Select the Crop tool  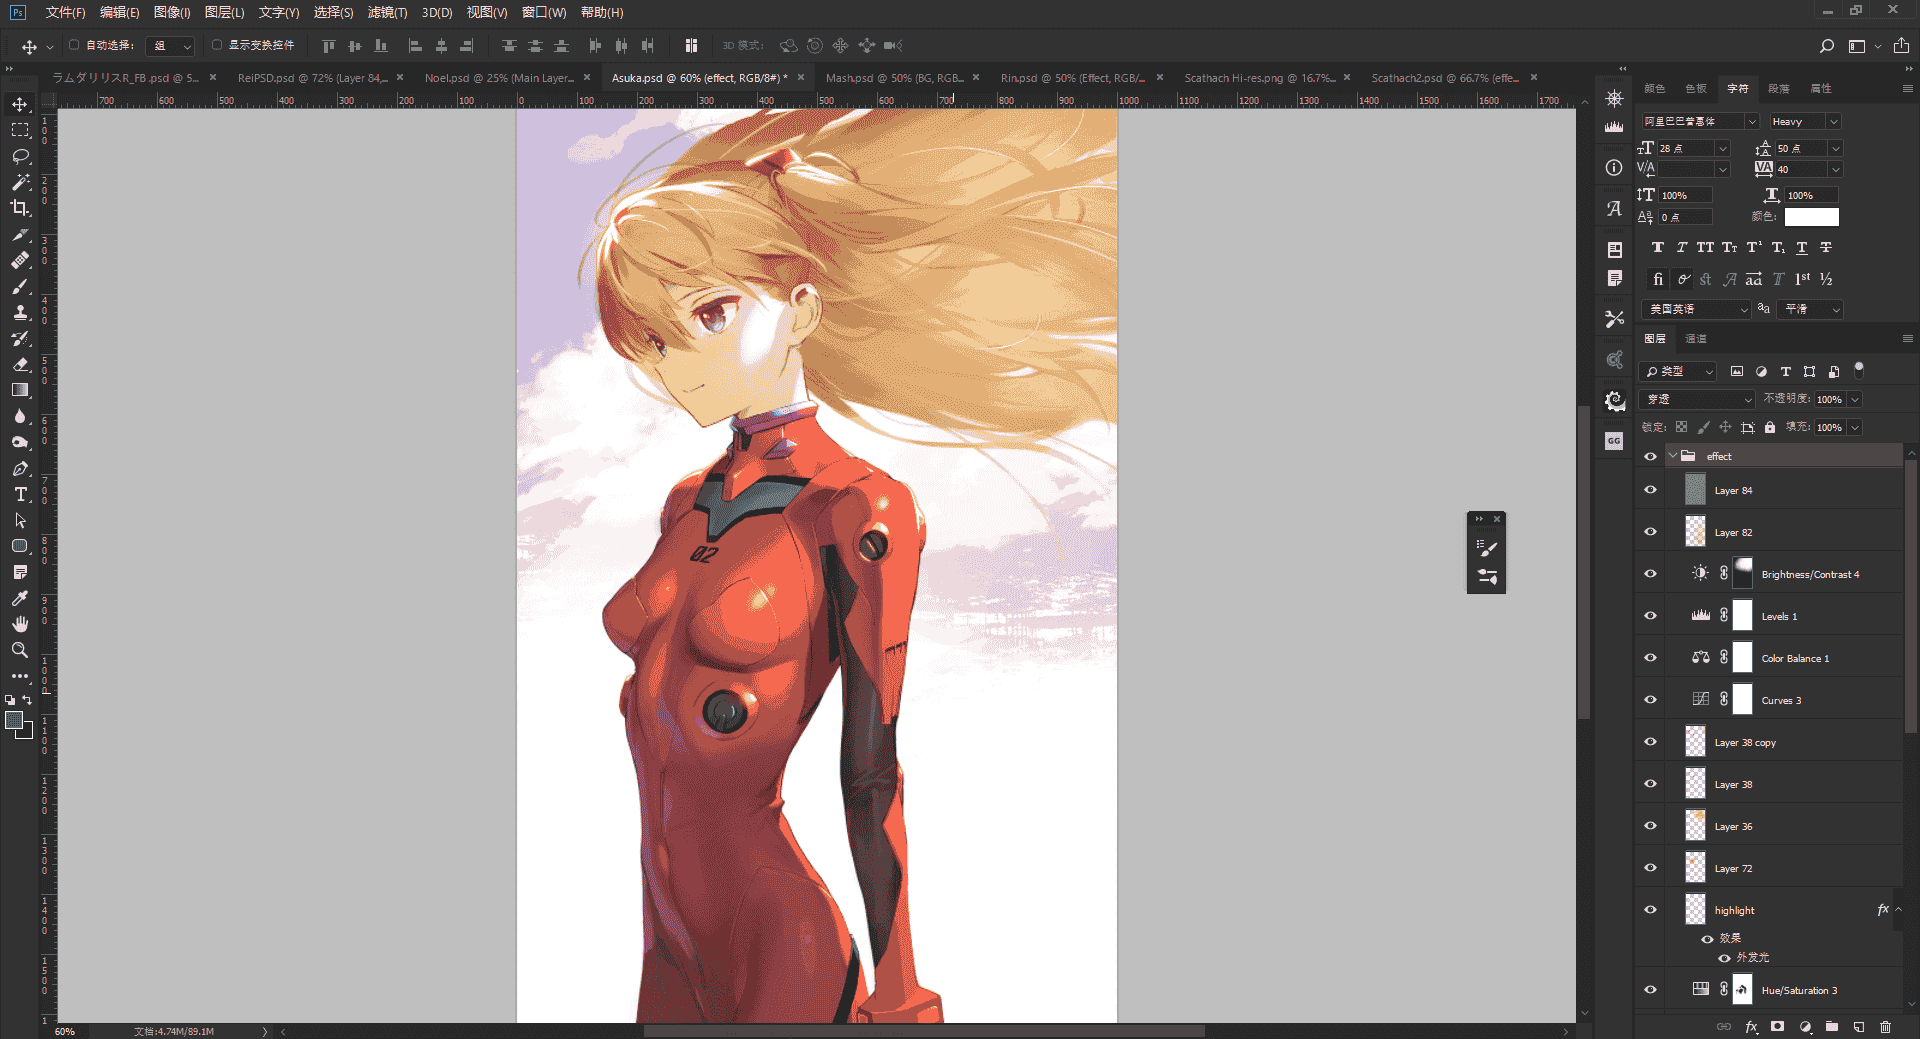click(20, 208)
